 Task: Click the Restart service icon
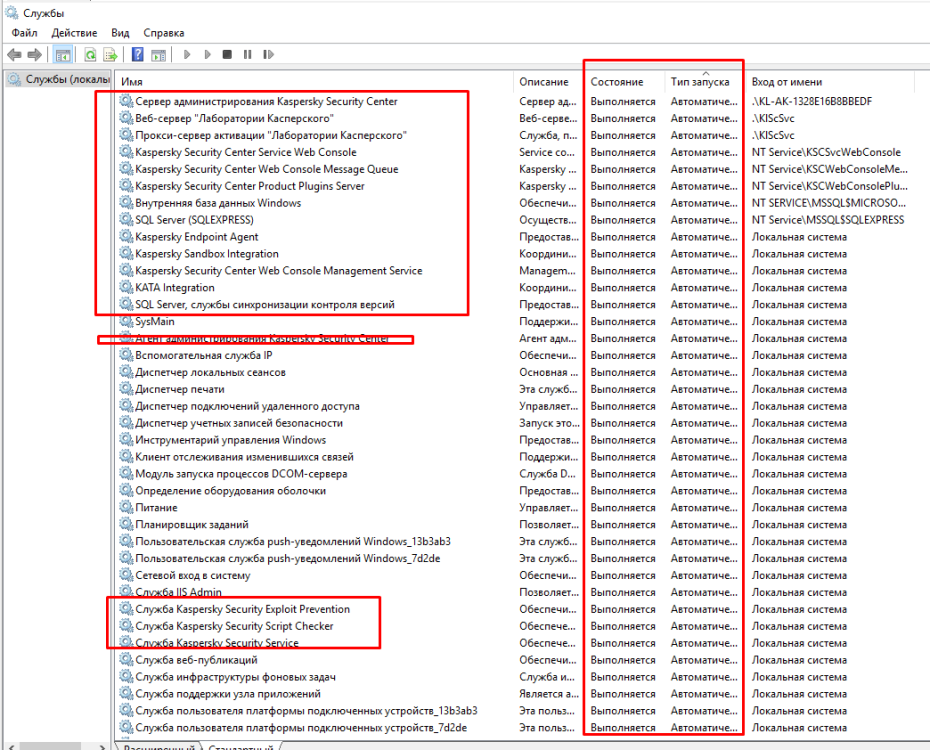pos(267,55)
